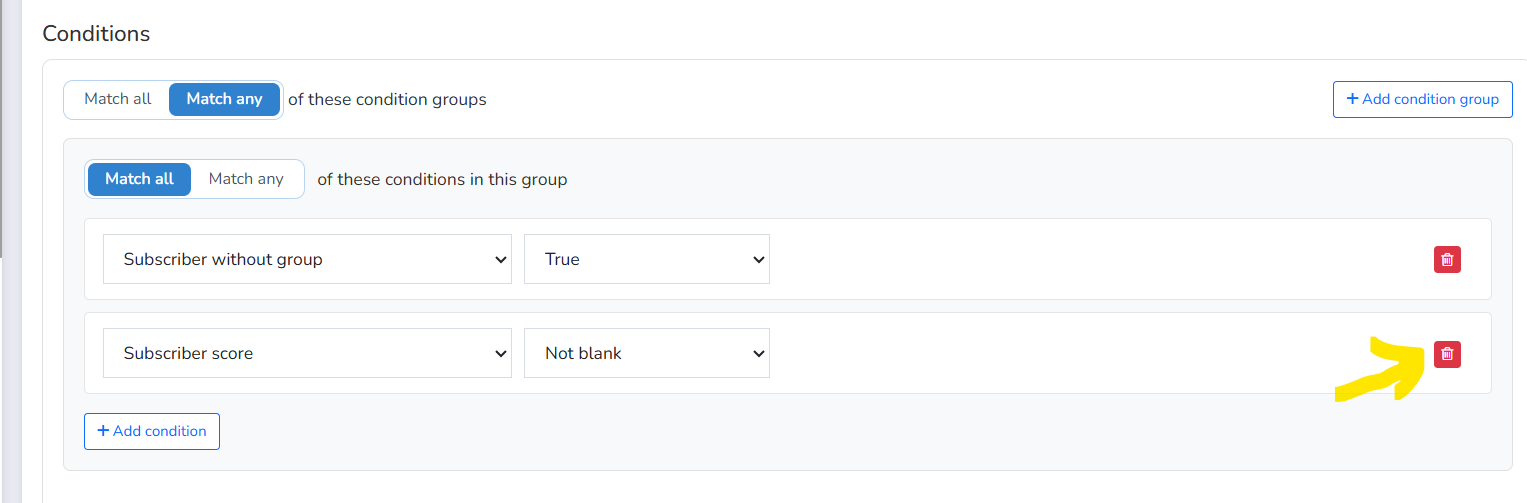Click chevron arrow on True select
This screenshot has height=503, width=1527.
coord(759,259)
